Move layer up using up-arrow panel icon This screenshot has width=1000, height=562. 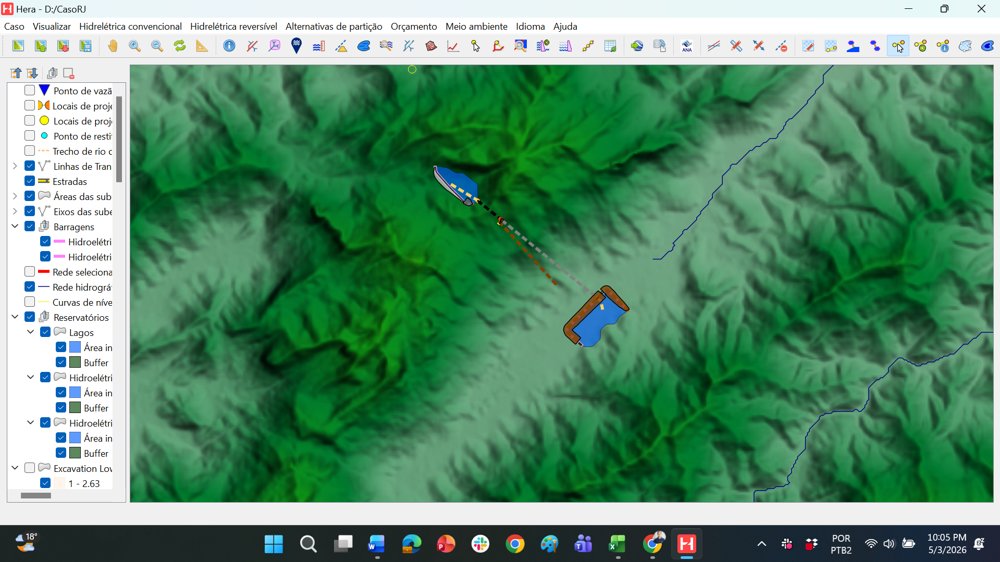pos(16,73)
